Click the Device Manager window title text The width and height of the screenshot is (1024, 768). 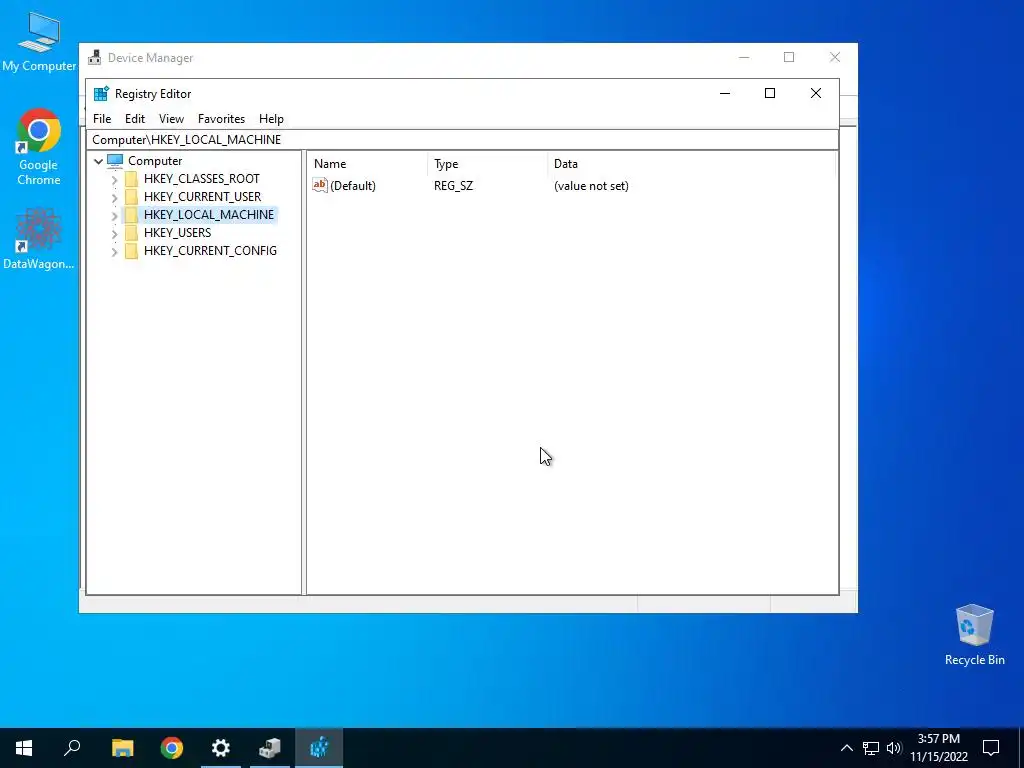[150, 58]
